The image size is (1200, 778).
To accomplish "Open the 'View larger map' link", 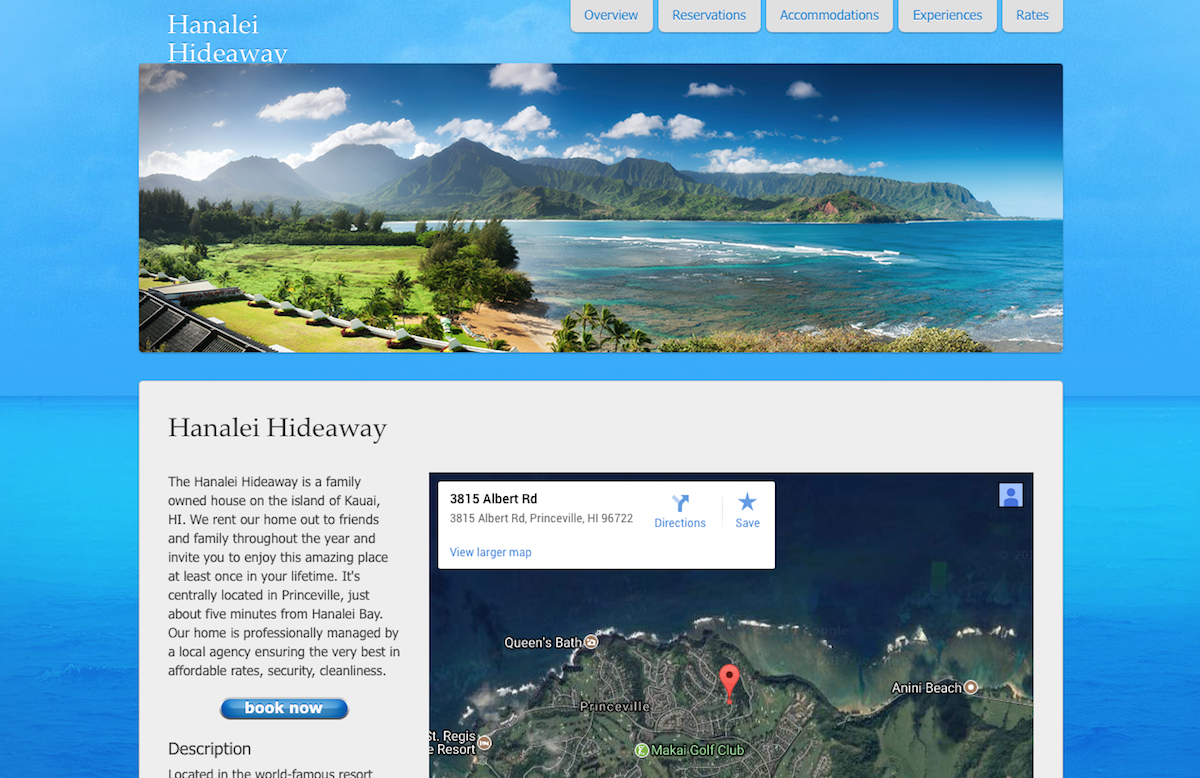I will (x=491, y=552).
